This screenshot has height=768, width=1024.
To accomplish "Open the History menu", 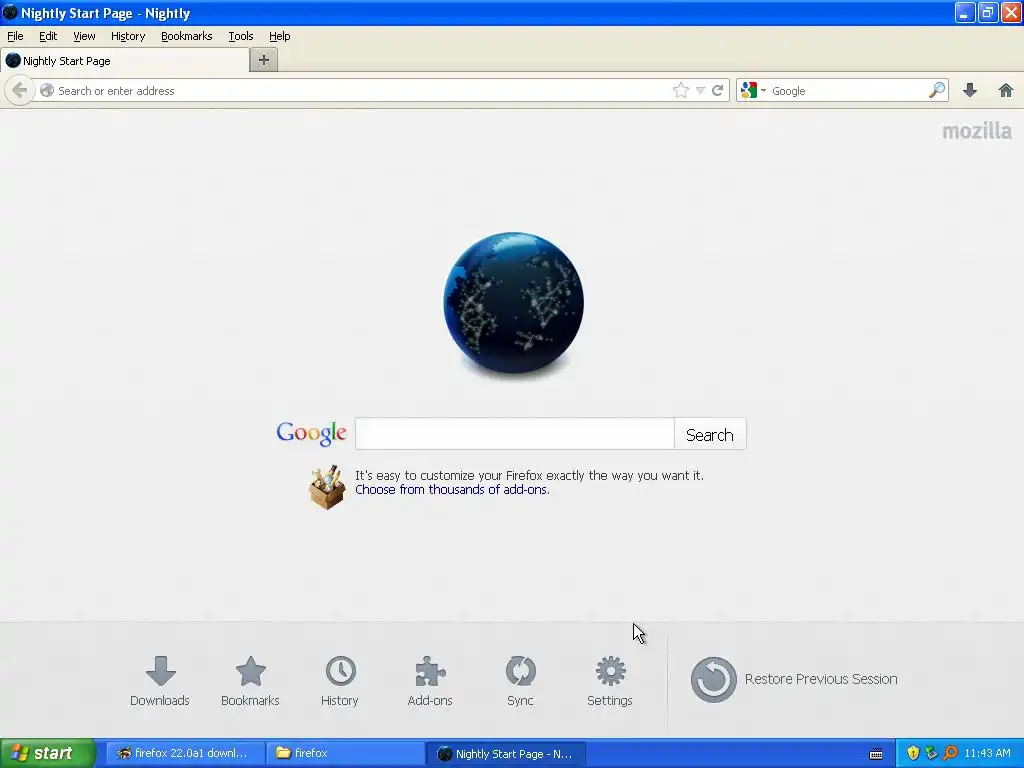I will (x=128, y=36).
